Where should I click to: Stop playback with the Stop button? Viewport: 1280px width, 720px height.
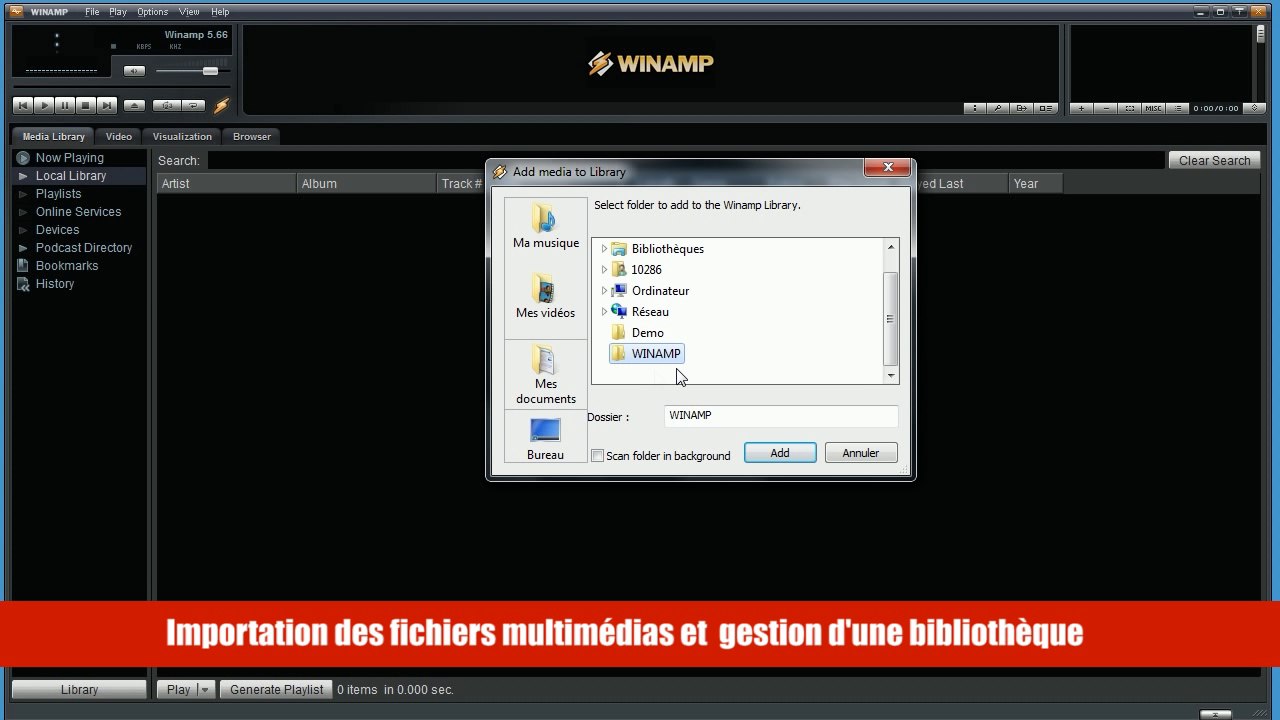[86, 105]
